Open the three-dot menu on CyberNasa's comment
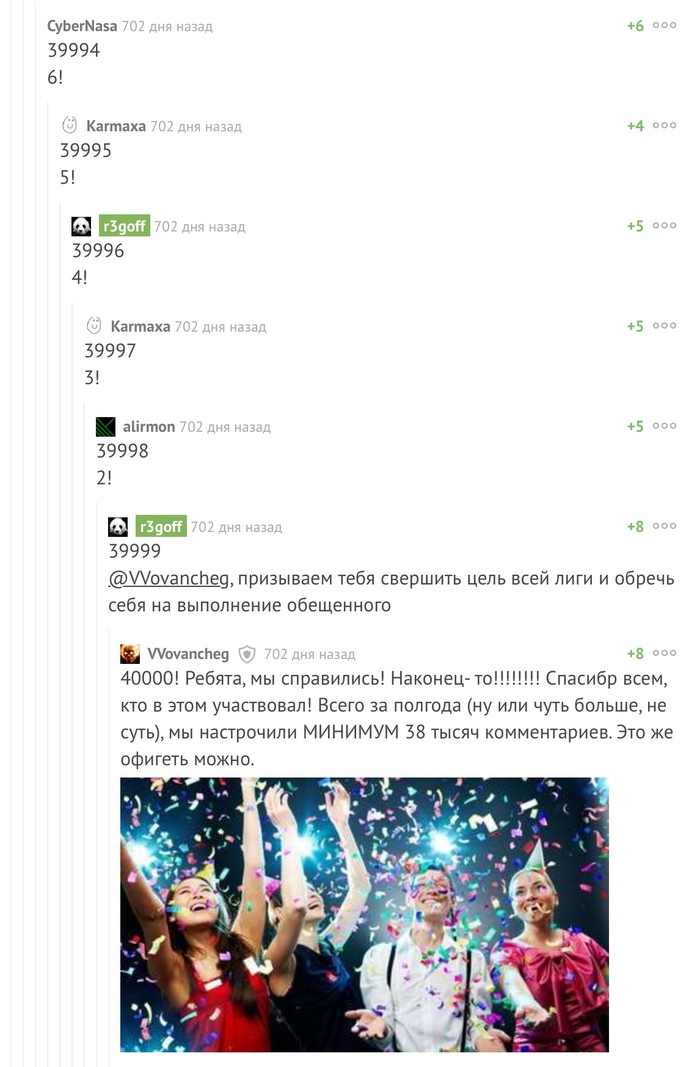 tap(664, 25)
